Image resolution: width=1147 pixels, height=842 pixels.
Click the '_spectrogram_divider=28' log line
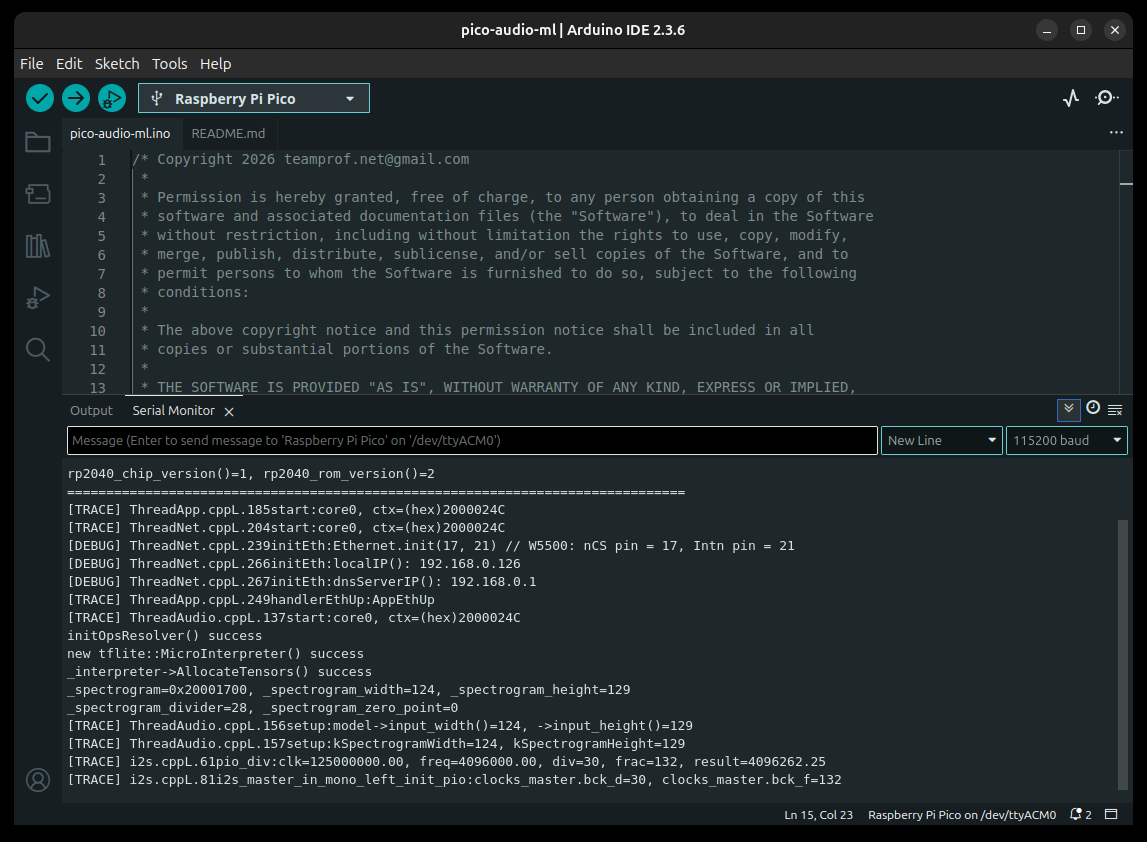coord(263,707)
